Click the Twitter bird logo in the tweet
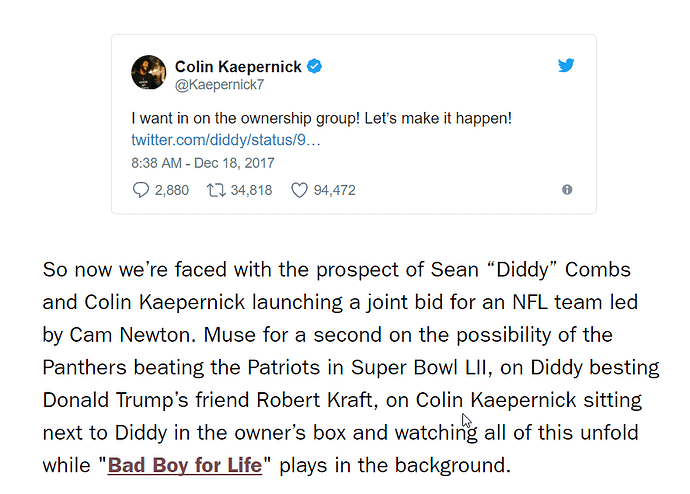 click(566, 66)
